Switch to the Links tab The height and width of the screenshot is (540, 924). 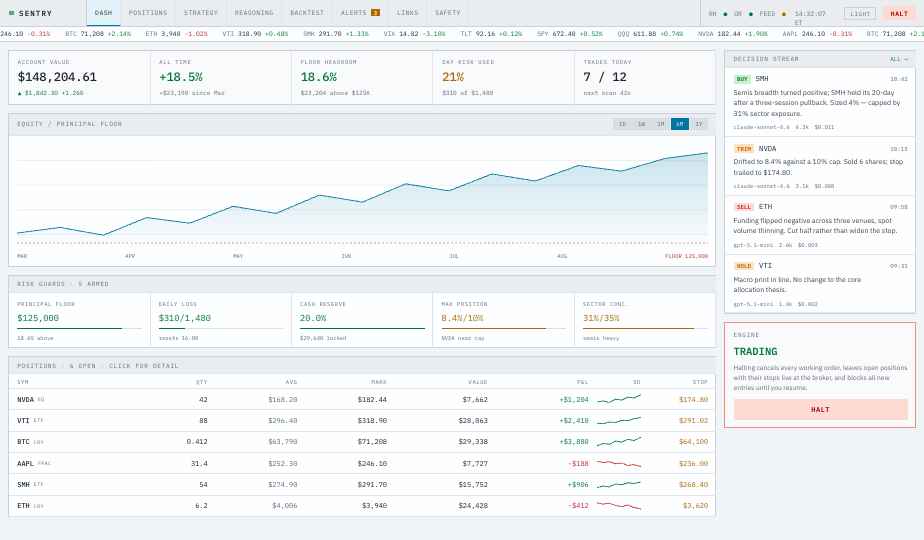407,13
